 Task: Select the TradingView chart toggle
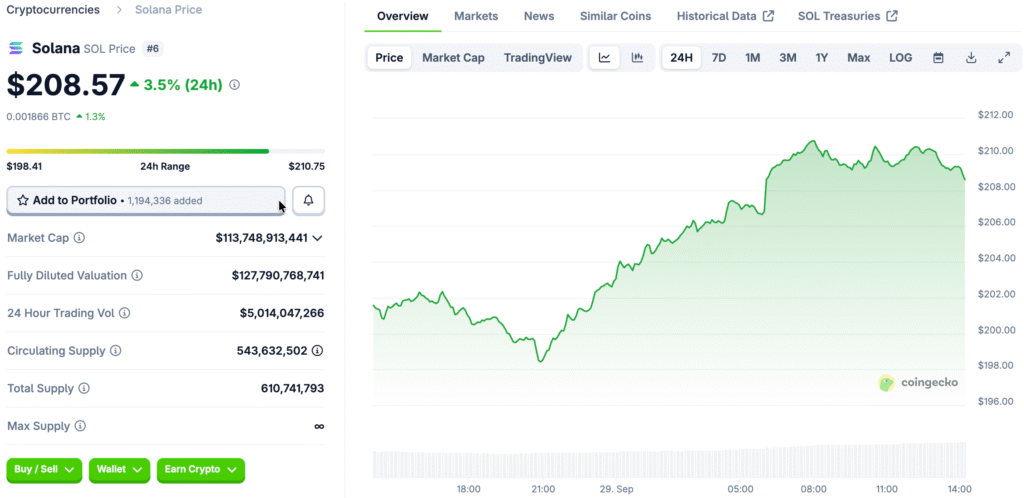pyautogui.click(x=537, y=58)
